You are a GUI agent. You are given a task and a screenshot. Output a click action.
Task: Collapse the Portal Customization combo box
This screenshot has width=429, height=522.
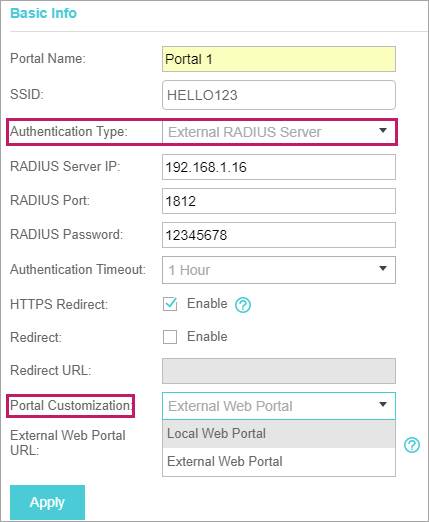click(279, 406)
